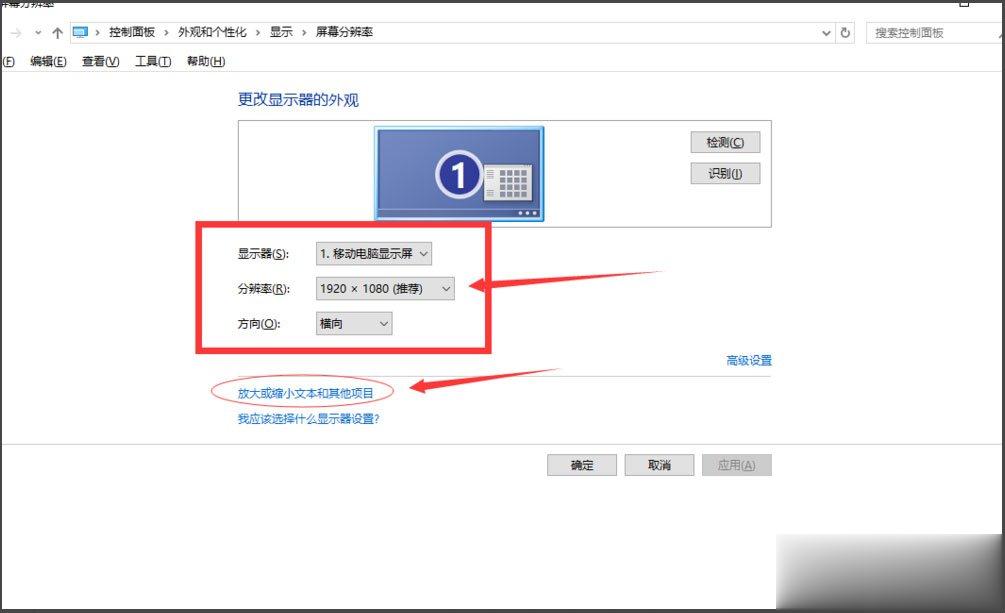Click the refresh icon beside the address bar
1005x613 pixels.
[844, 32]
